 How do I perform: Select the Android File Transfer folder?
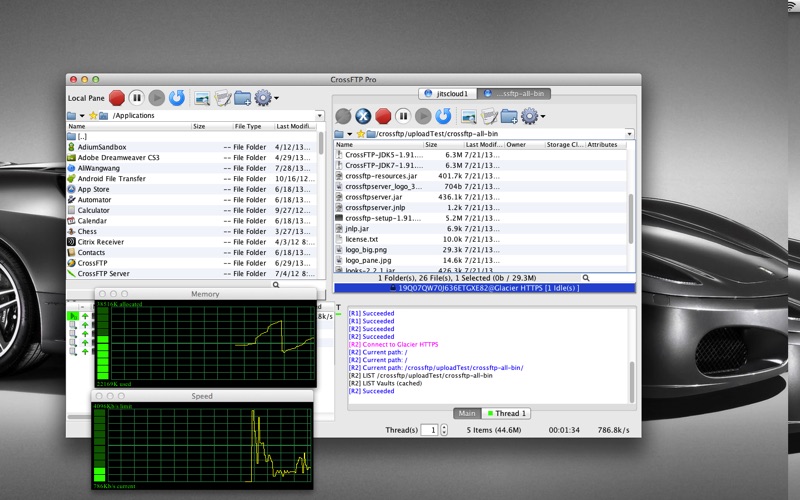click(111, 178)
